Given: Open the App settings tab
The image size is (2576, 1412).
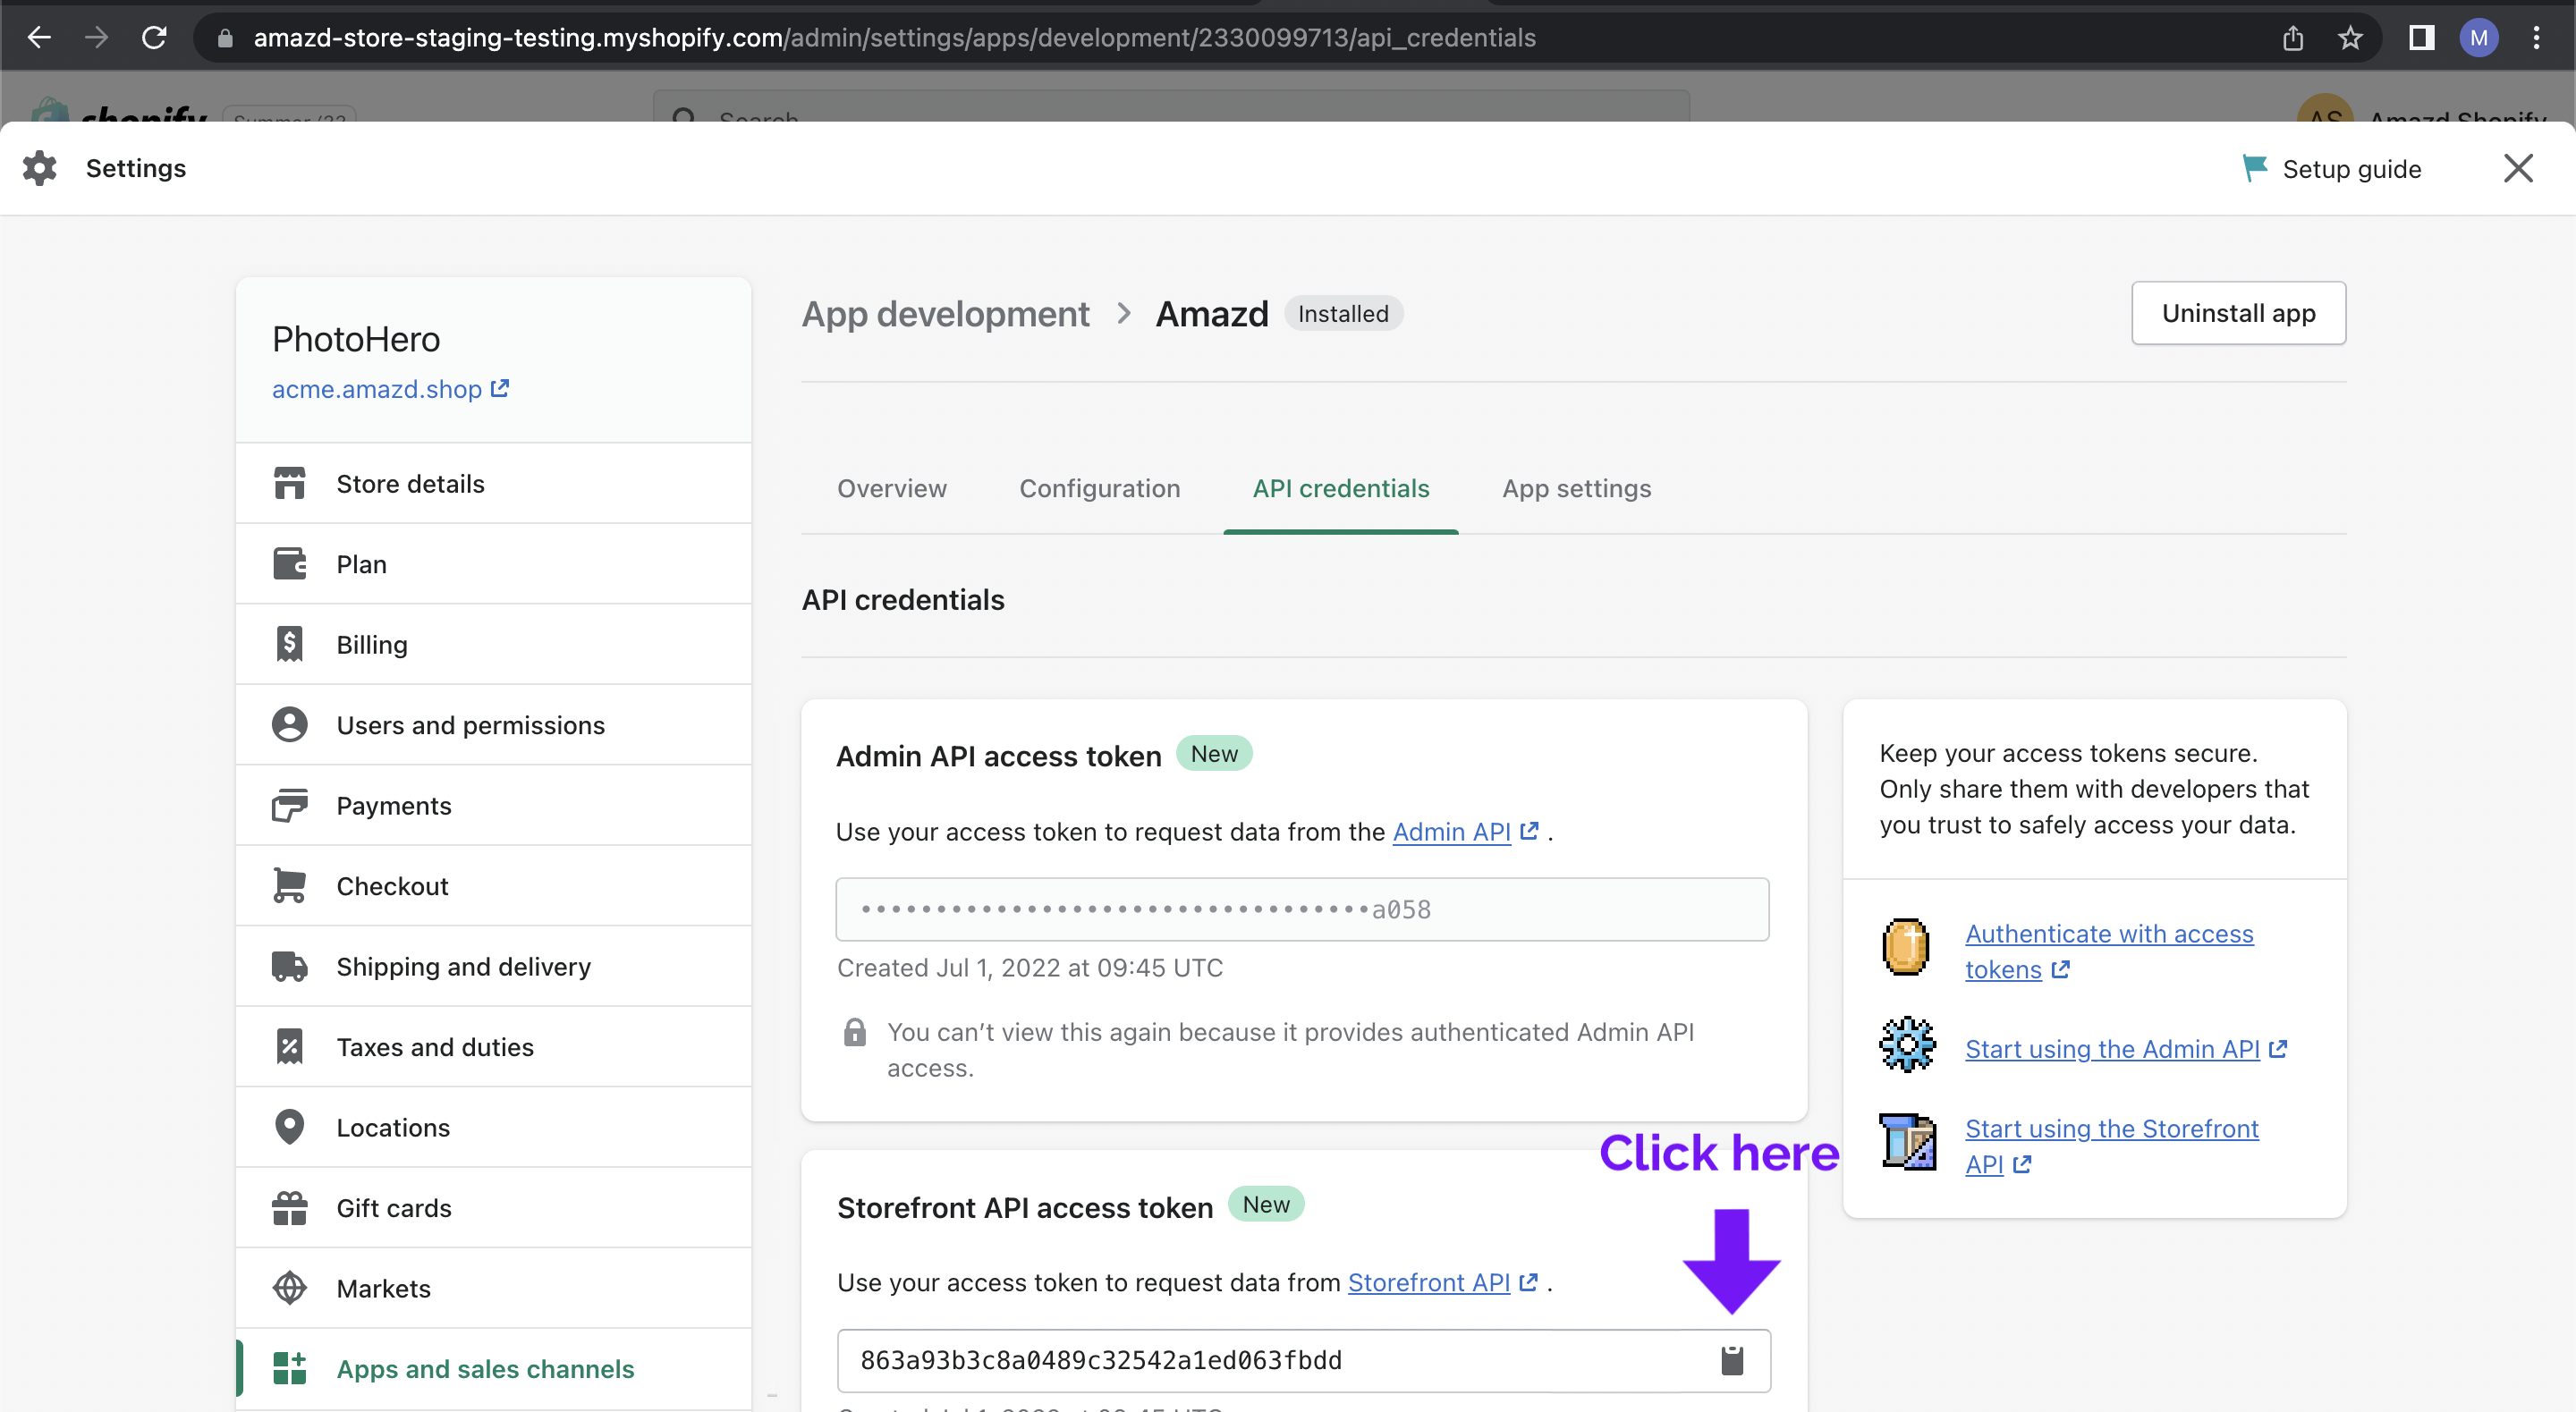Looking at the screenshot, I should [x=1576, y=488].
